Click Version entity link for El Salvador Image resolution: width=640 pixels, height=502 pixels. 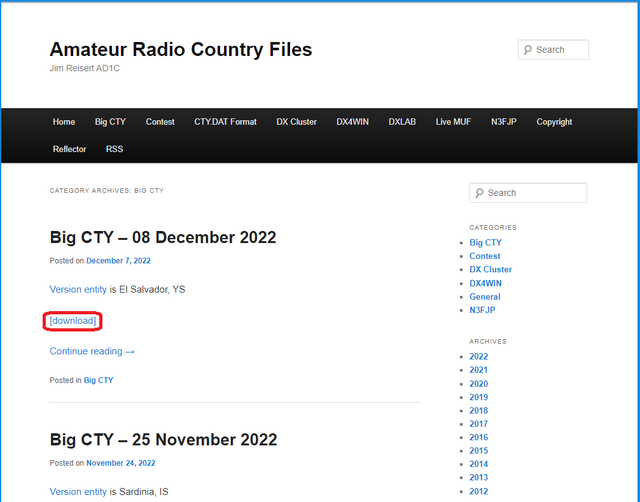(78, 289)
